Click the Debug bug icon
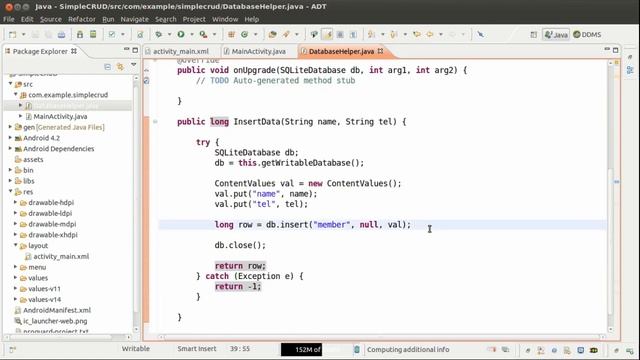The image size is (640, 360). [x=159, y=35]
